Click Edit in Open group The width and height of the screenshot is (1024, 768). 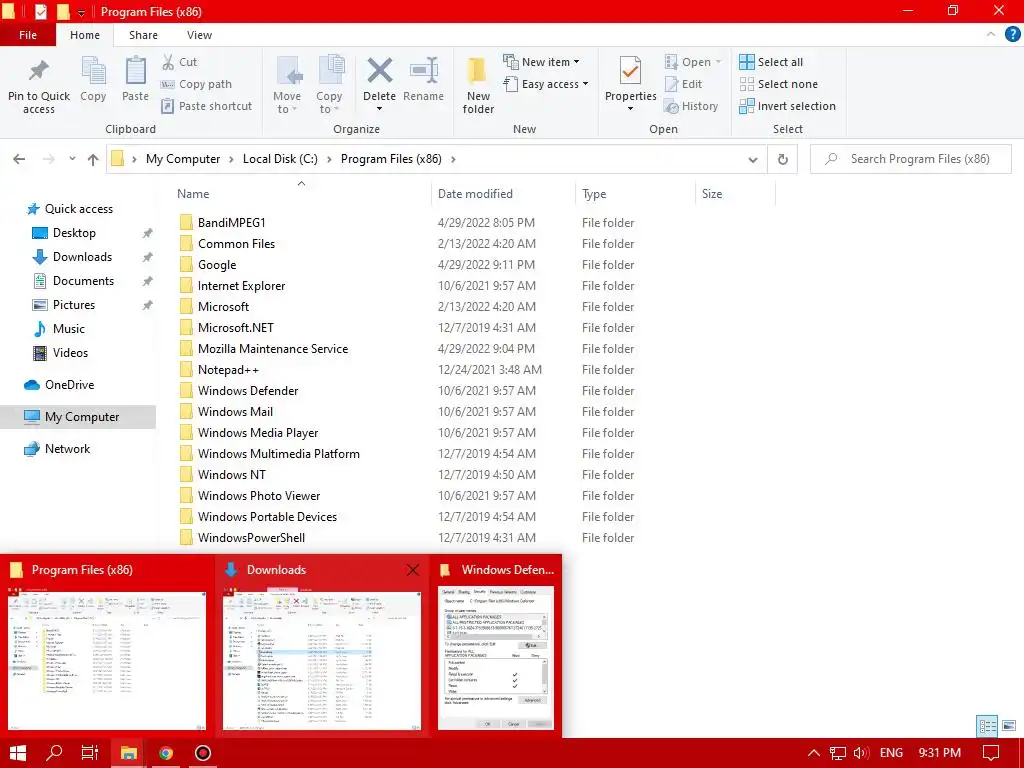[683, 84]
